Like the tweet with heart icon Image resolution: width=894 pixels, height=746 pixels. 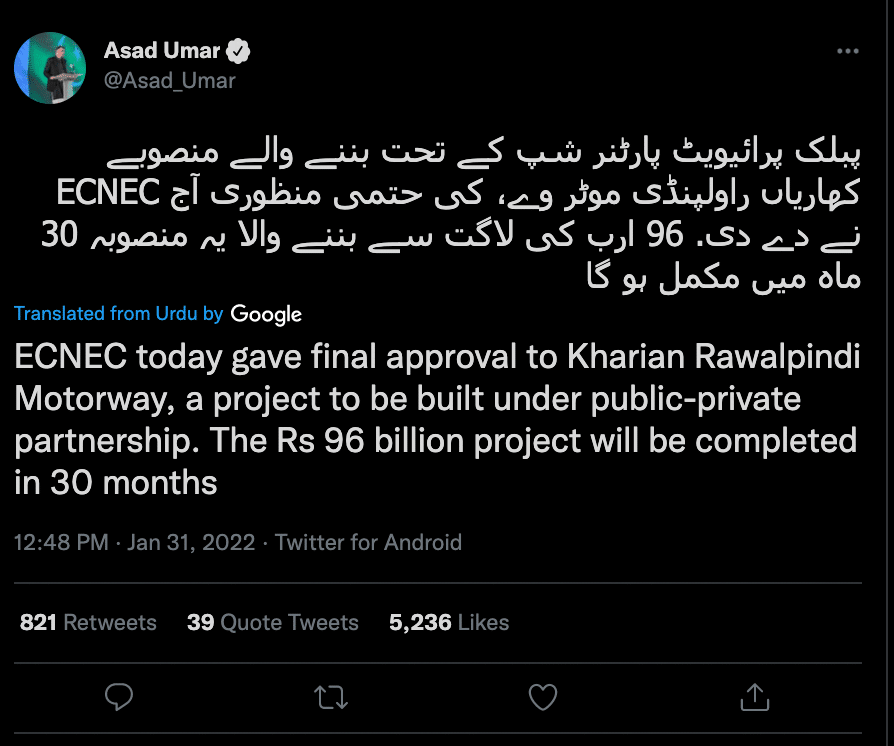coord(541,695)
